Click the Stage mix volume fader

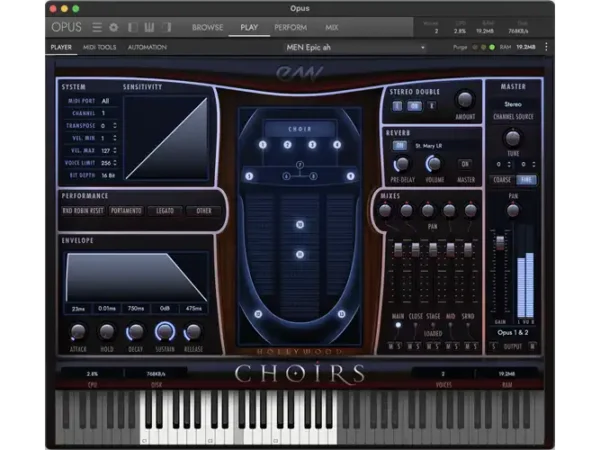[433, 249]
